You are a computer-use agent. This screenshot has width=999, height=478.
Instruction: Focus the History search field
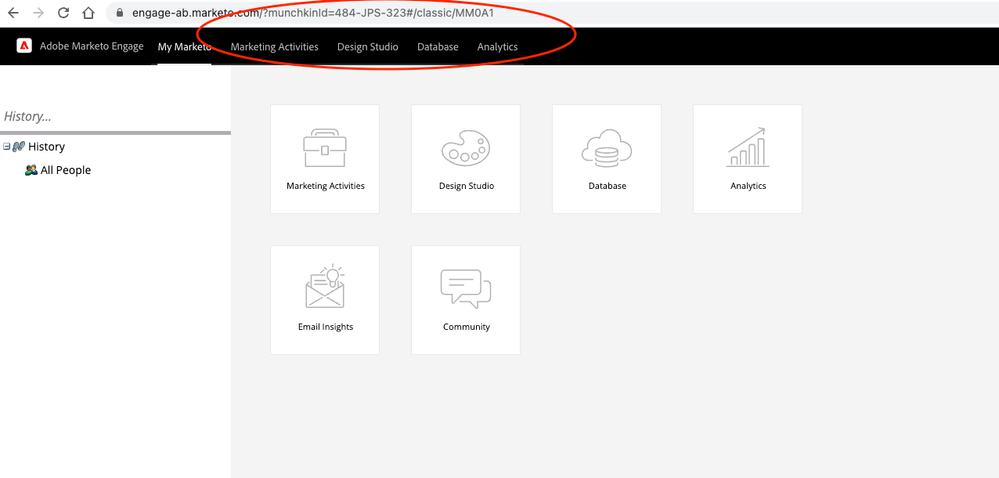click(x=115, y=117)
